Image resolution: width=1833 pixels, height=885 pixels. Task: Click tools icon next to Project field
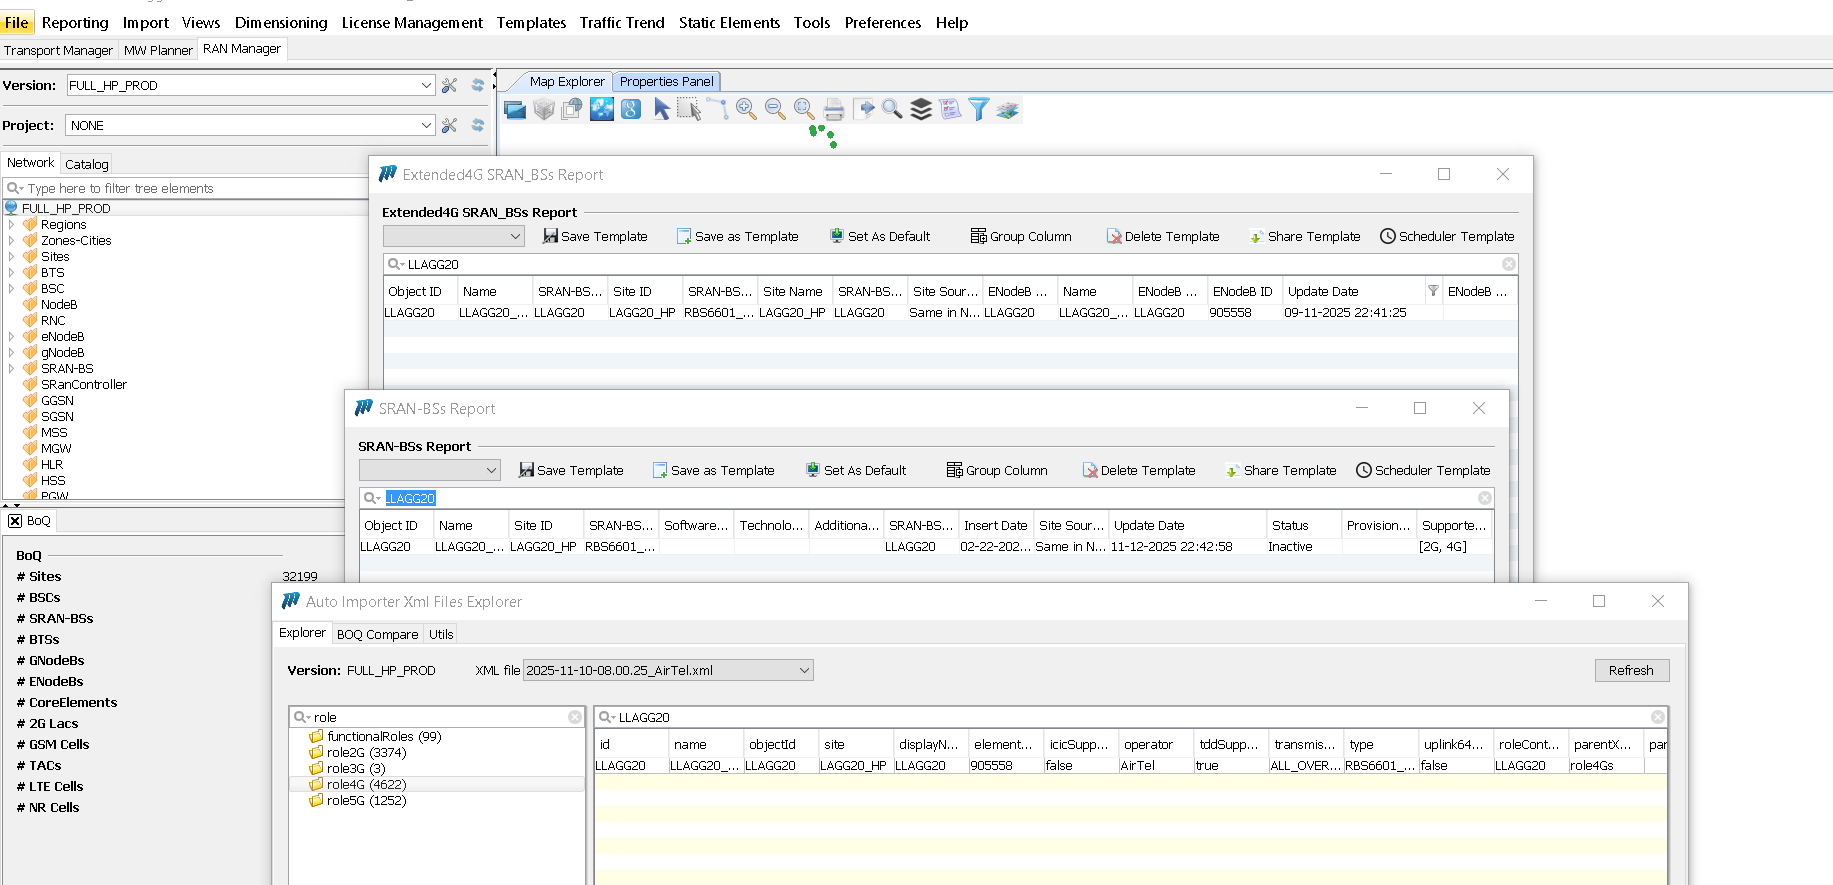450,126
